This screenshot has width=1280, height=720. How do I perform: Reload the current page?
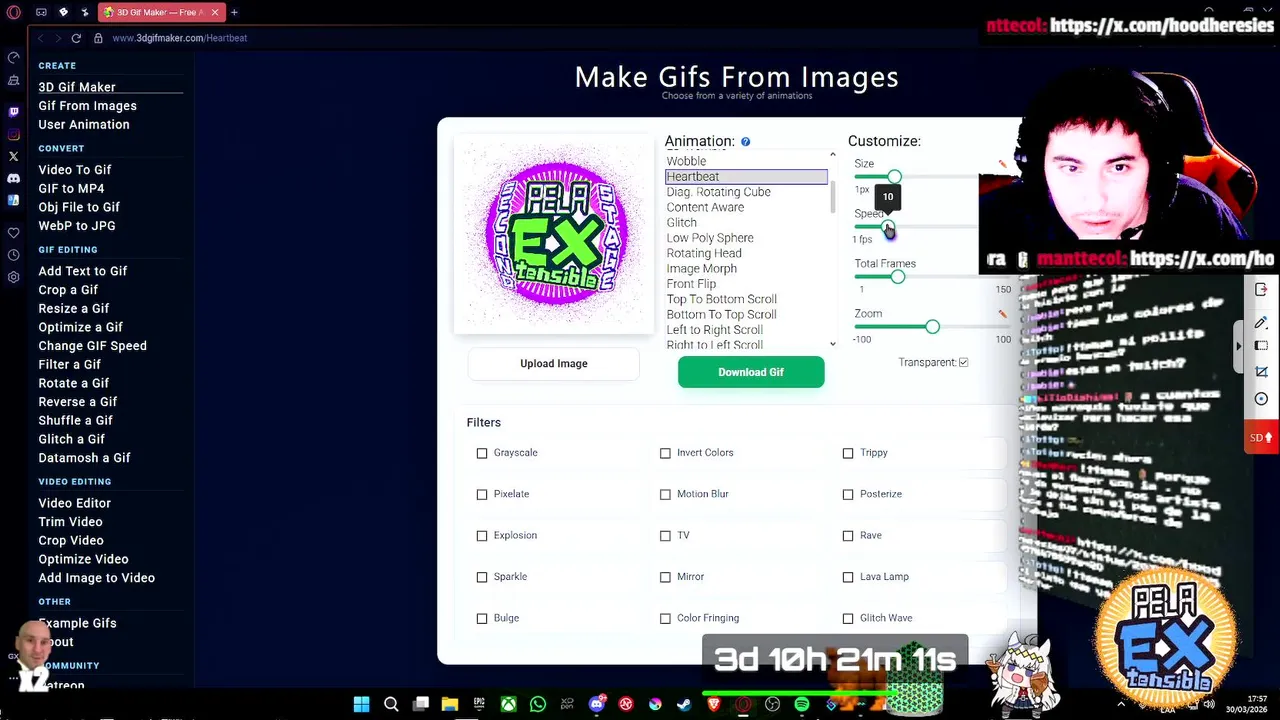pos(76,38)
